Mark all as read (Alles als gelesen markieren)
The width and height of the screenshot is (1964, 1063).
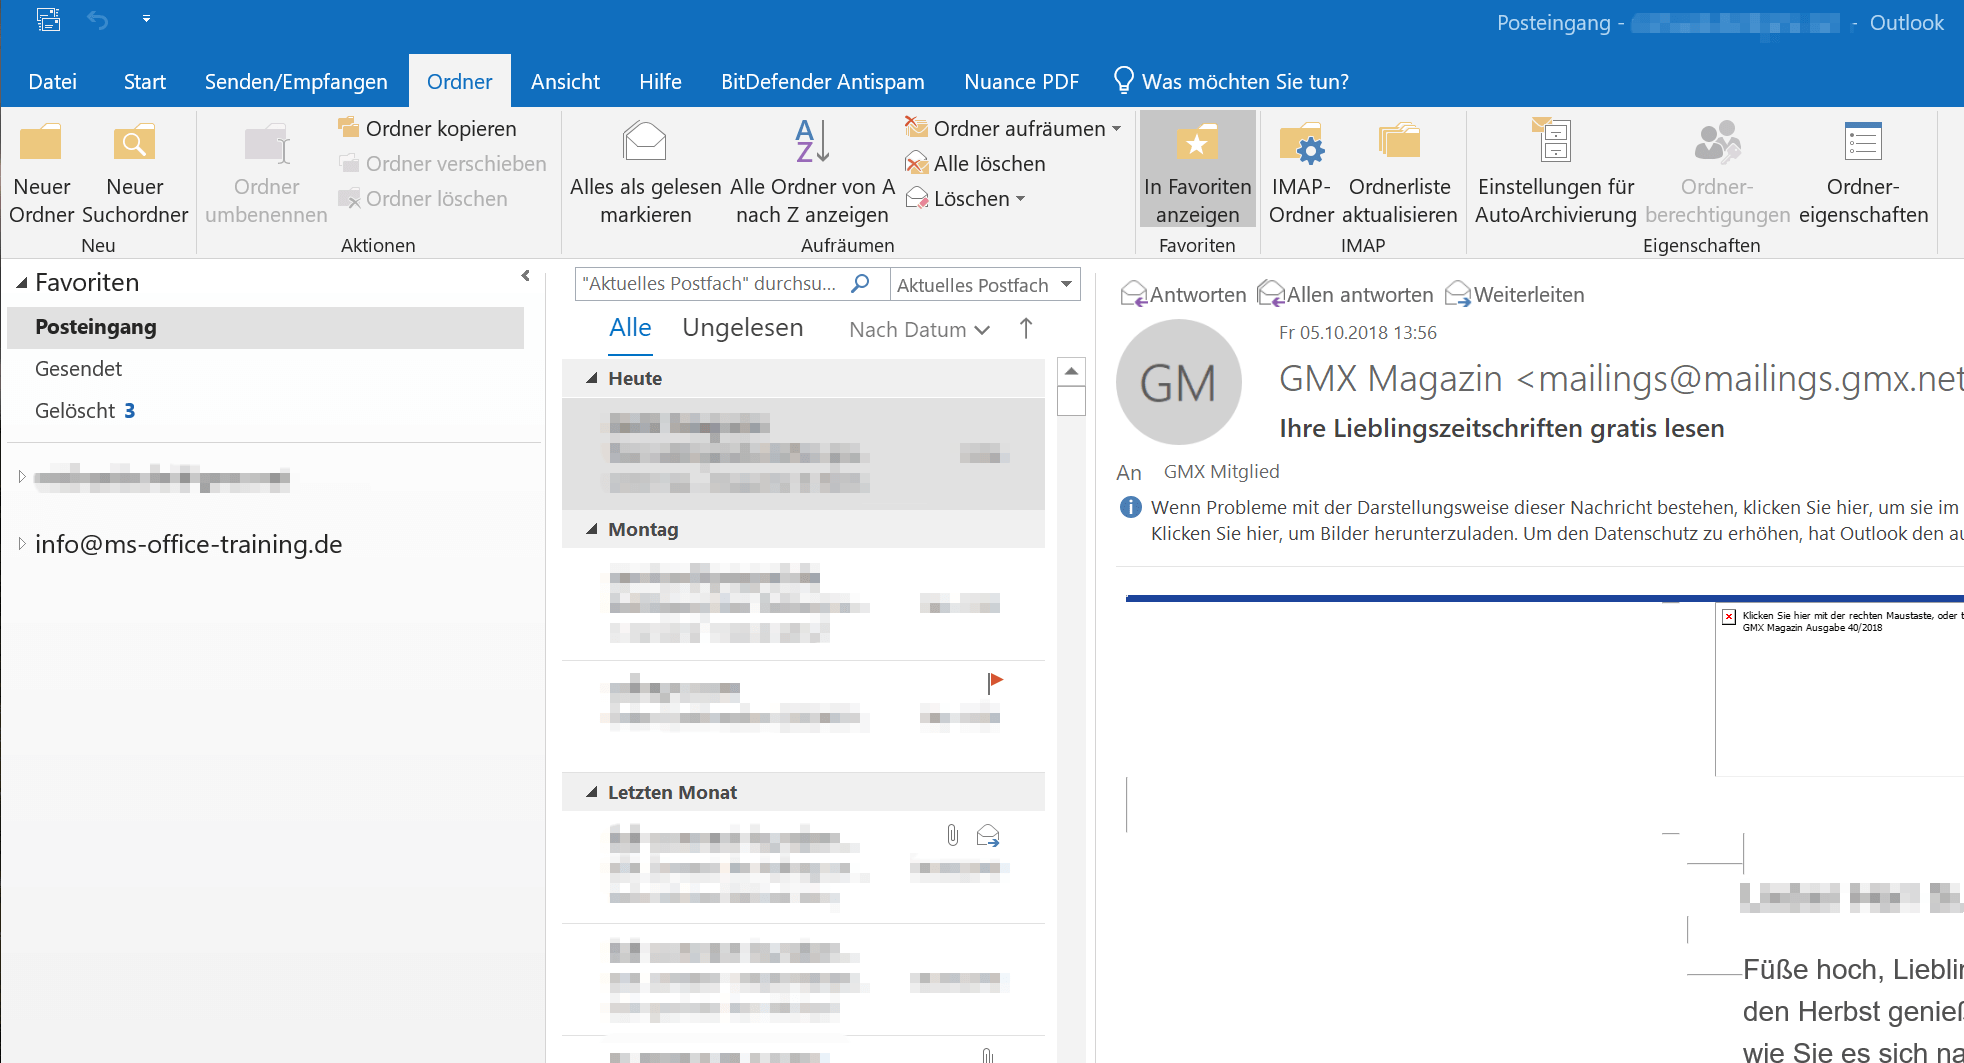click(x=645, y=170)
